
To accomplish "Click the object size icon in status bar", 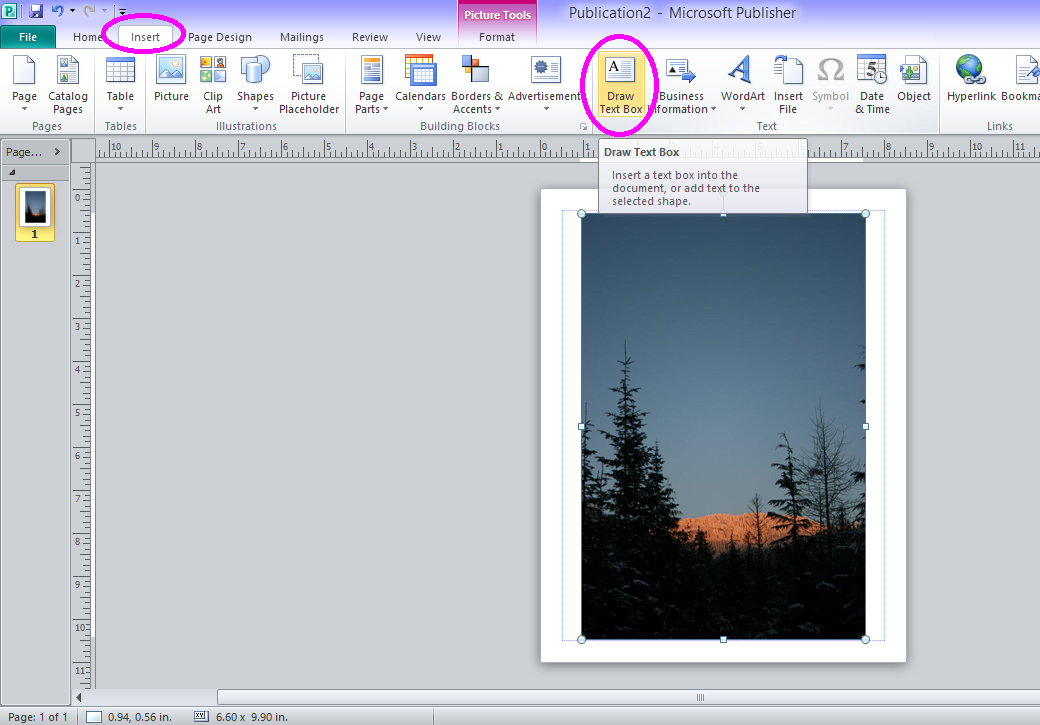I will pos(201,716).
